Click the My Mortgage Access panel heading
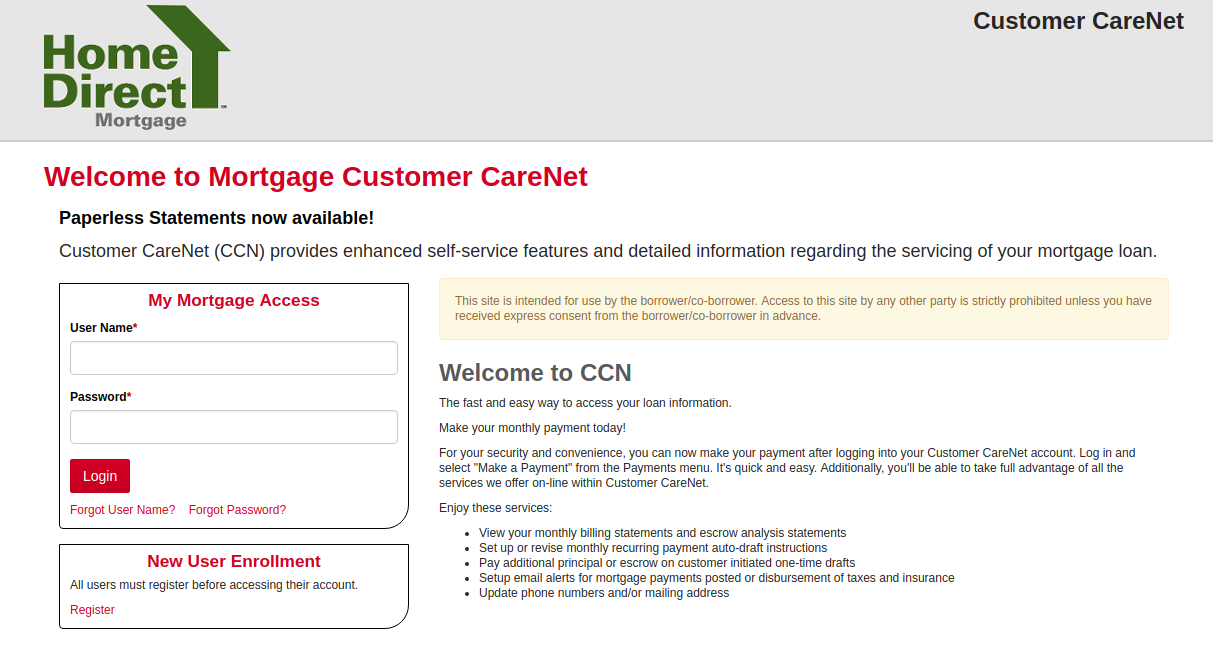Screen dimensions: 1213x663 (234, 300)
